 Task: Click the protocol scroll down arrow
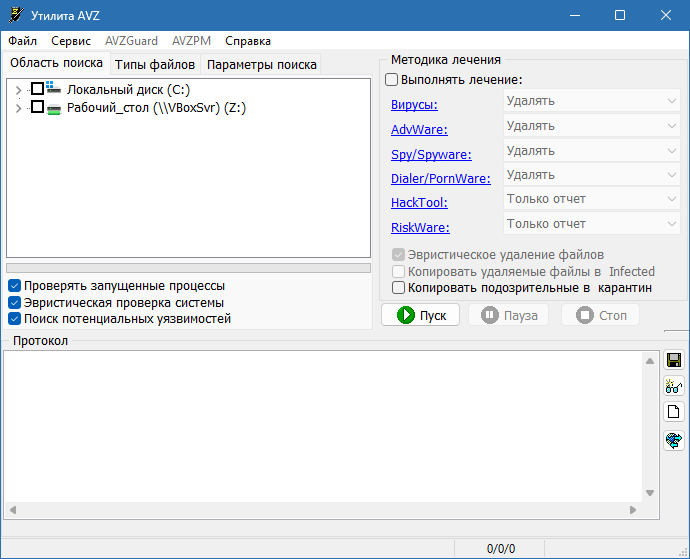650,493
